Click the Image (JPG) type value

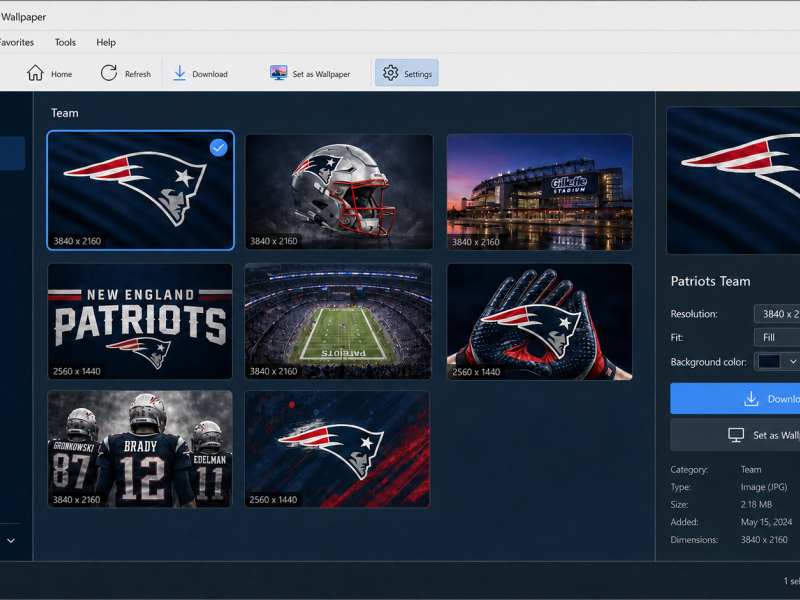pos(764,487)
